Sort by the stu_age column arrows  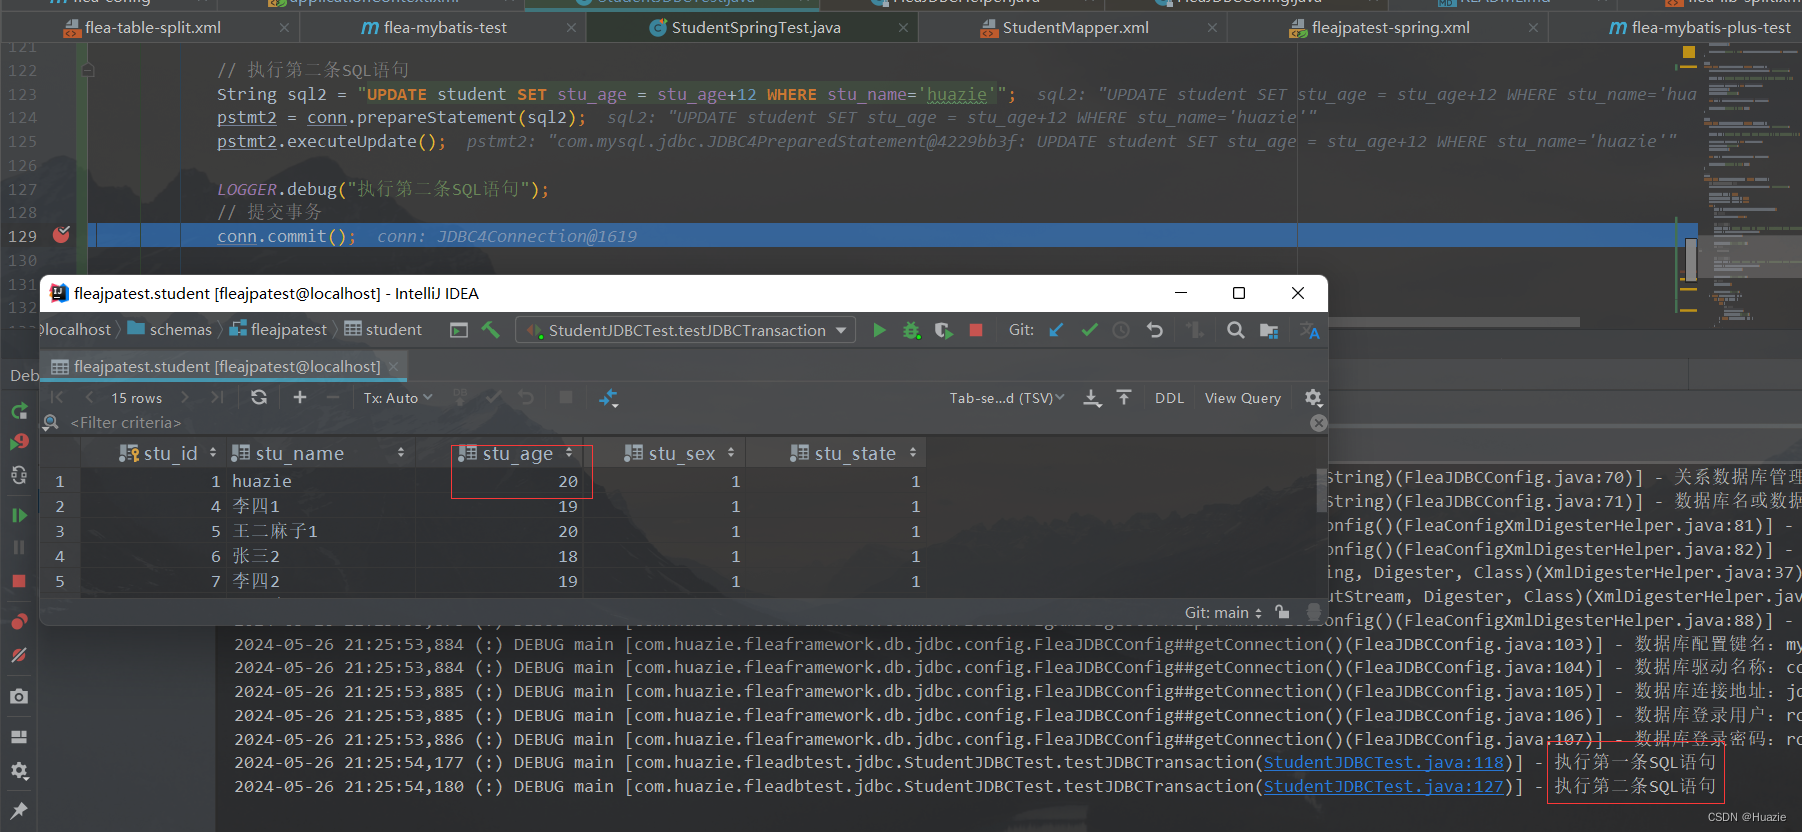pyautogui.click(x=569, y=453)
